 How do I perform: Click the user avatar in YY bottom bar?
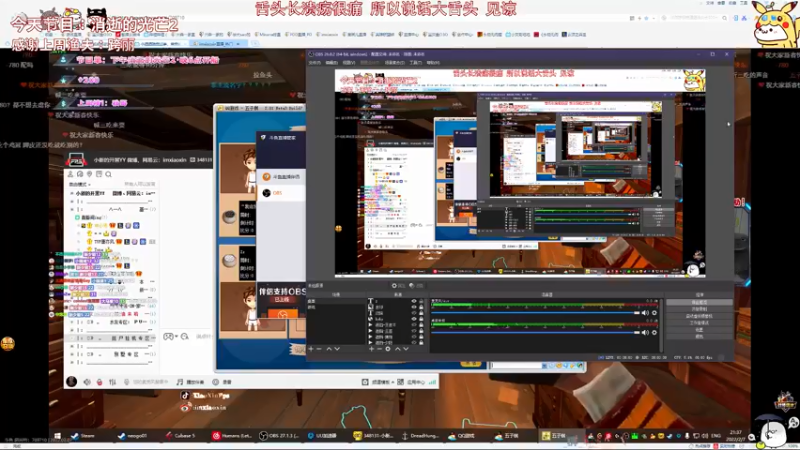point(71,382)
